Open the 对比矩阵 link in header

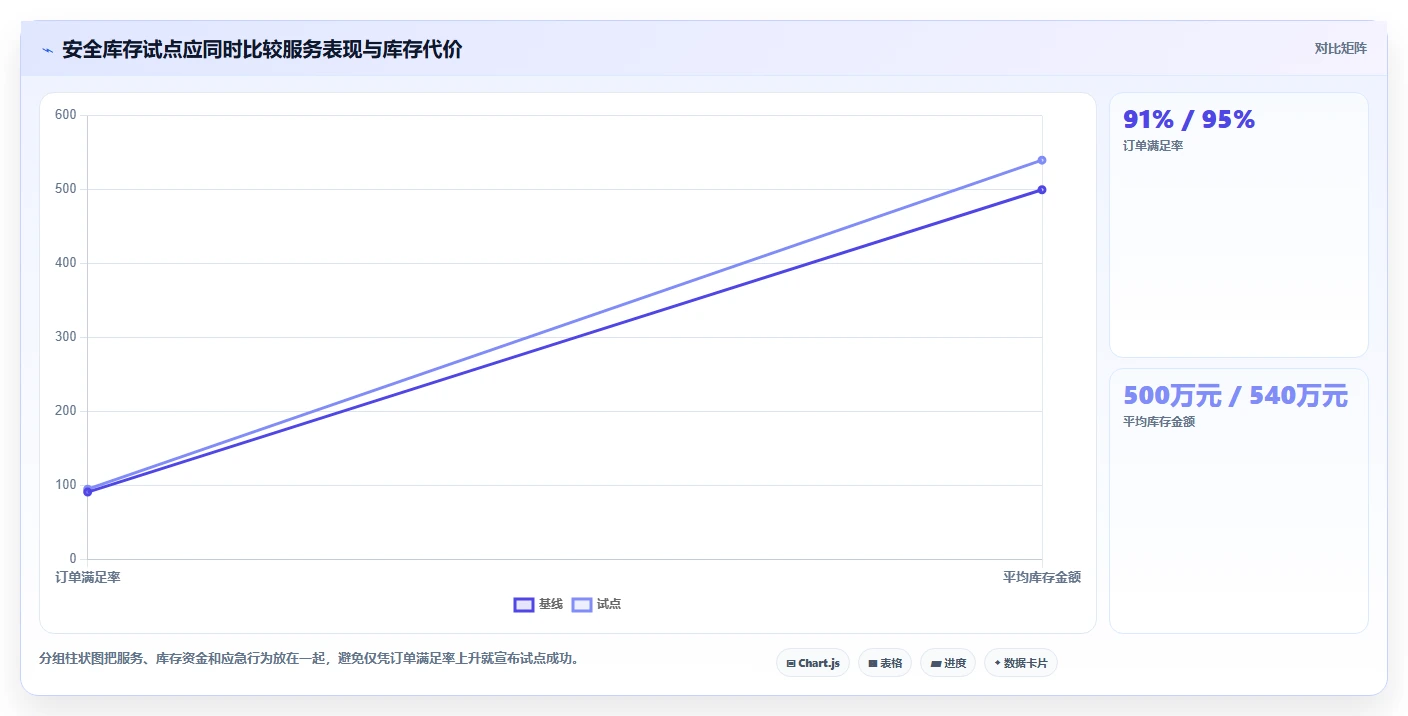1340,48
